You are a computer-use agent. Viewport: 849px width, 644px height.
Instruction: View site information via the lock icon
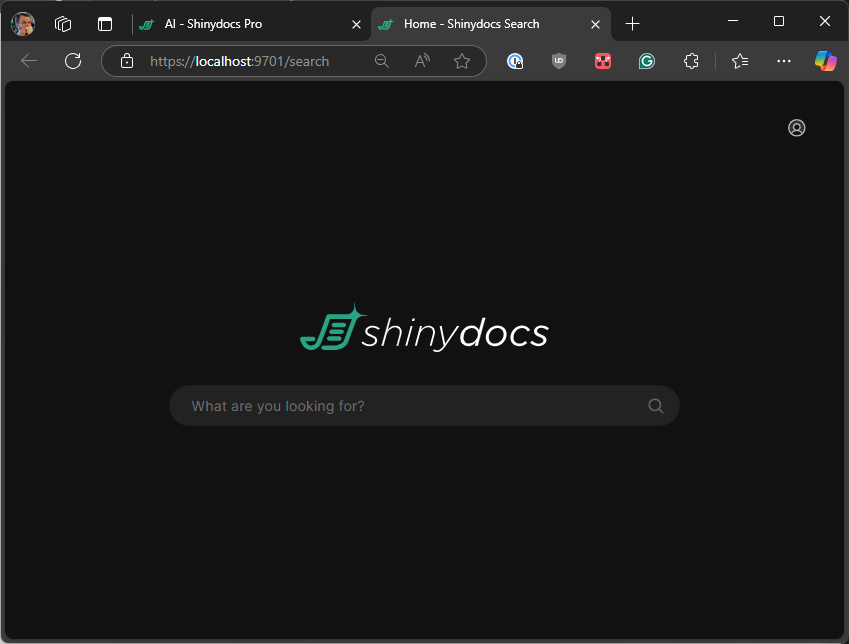[127, 61]
